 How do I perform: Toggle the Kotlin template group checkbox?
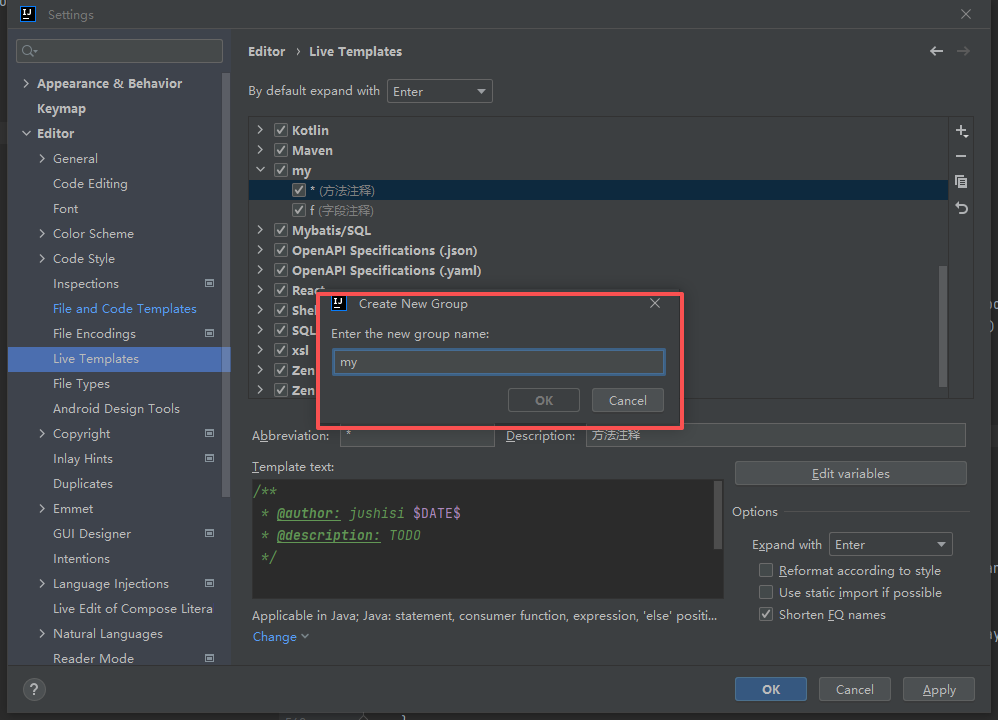[281, 130]
